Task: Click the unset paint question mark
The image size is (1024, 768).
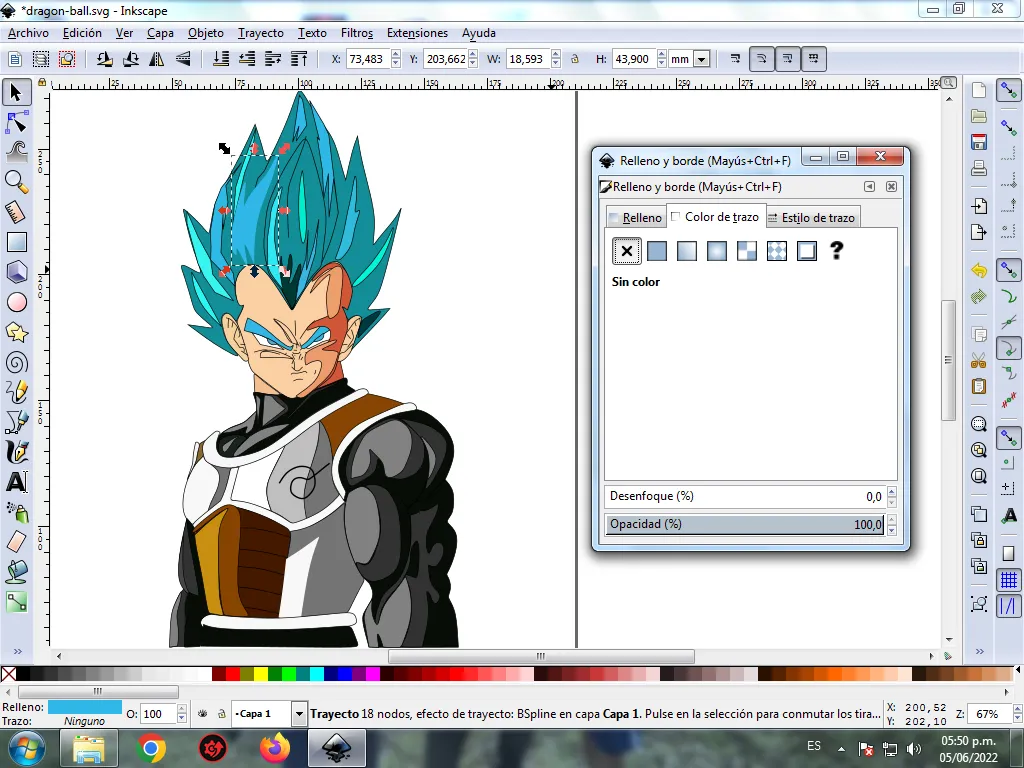Action: tap(837, 251)
